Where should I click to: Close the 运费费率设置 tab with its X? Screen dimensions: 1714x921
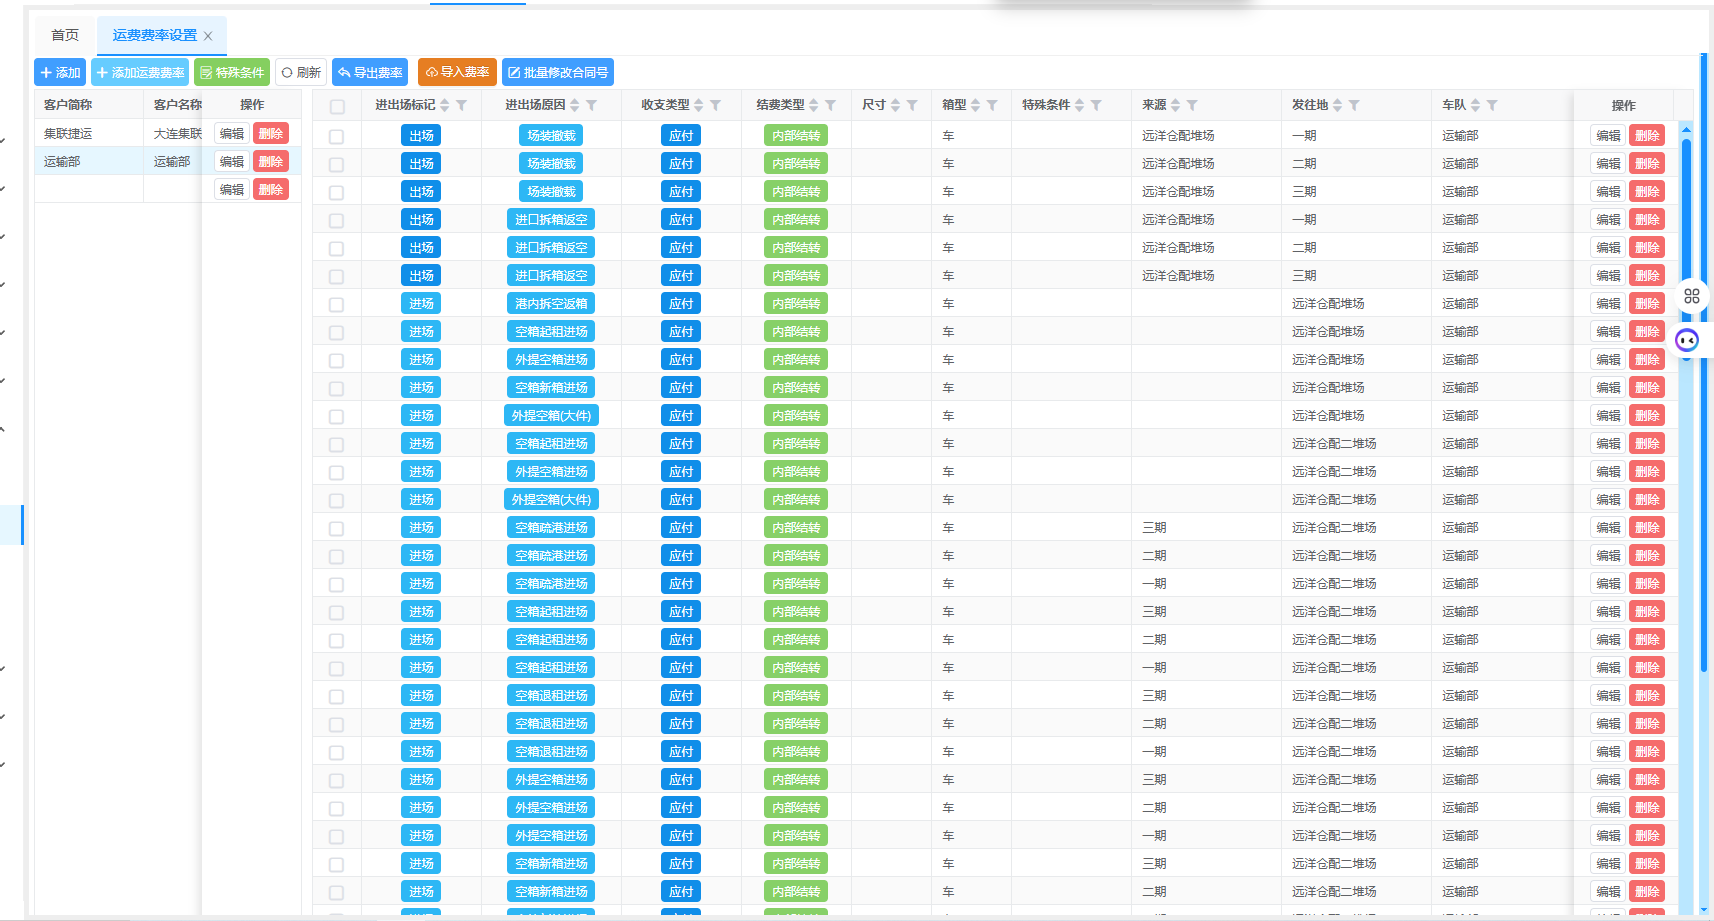[208, 36]
